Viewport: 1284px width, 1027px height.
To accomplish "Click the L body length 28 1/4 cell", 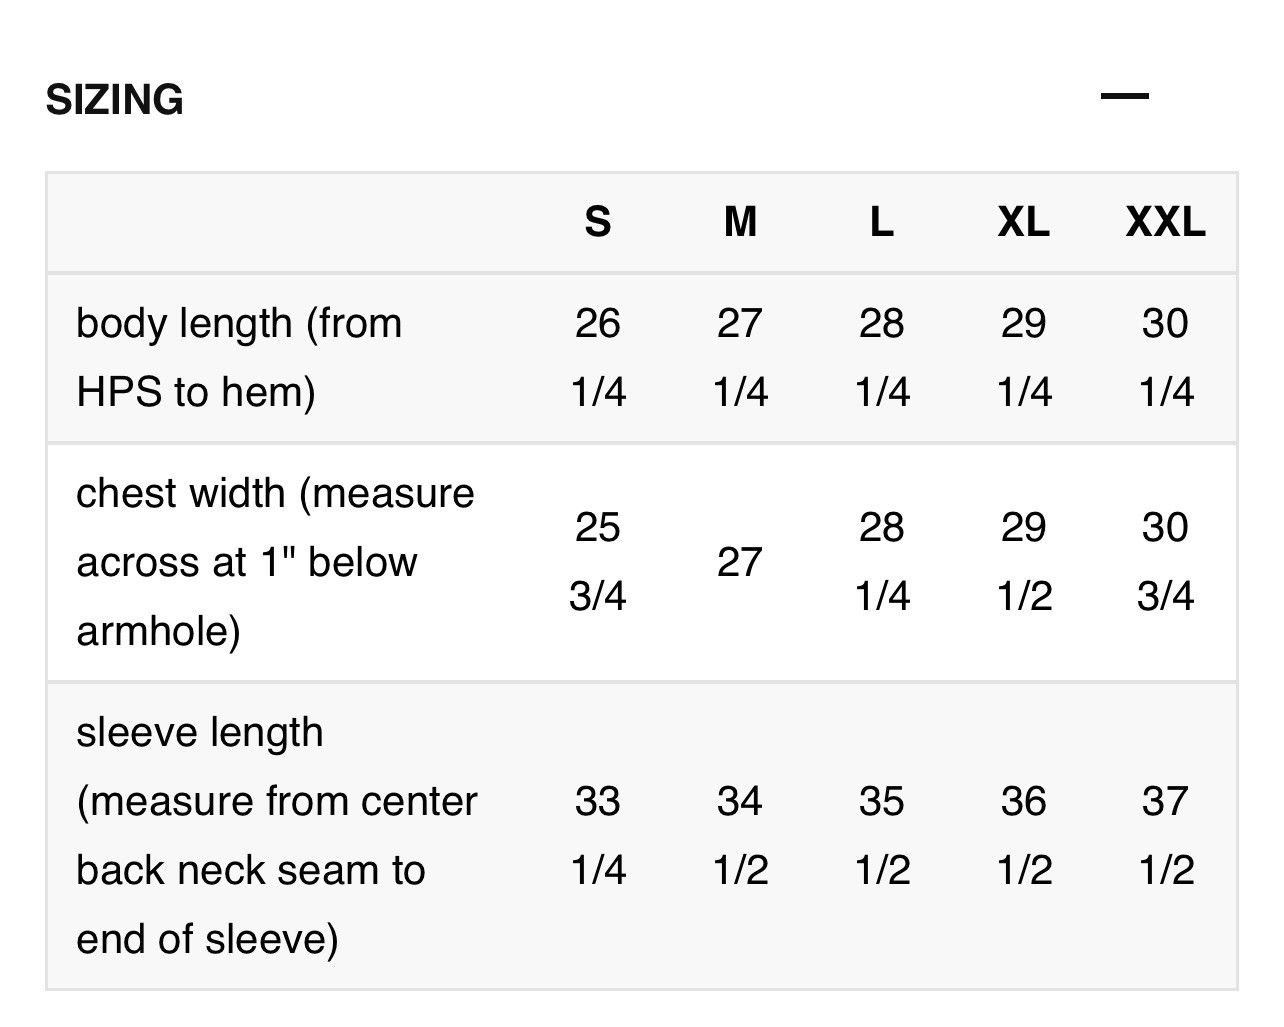I will pos(882,357).
